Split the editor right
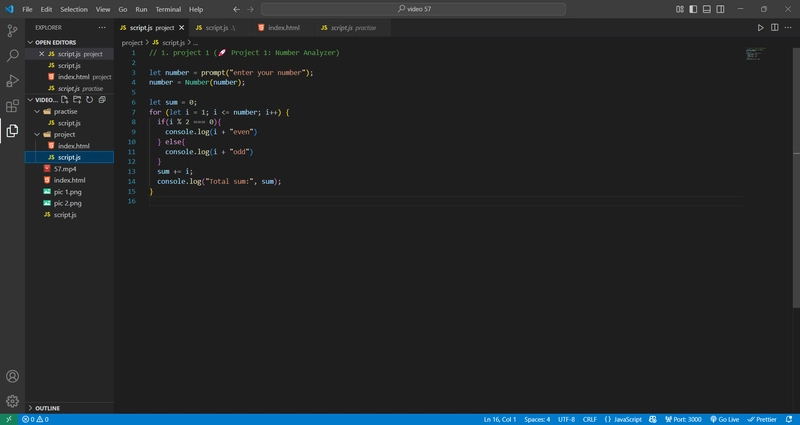 click(x=774, y=28)
